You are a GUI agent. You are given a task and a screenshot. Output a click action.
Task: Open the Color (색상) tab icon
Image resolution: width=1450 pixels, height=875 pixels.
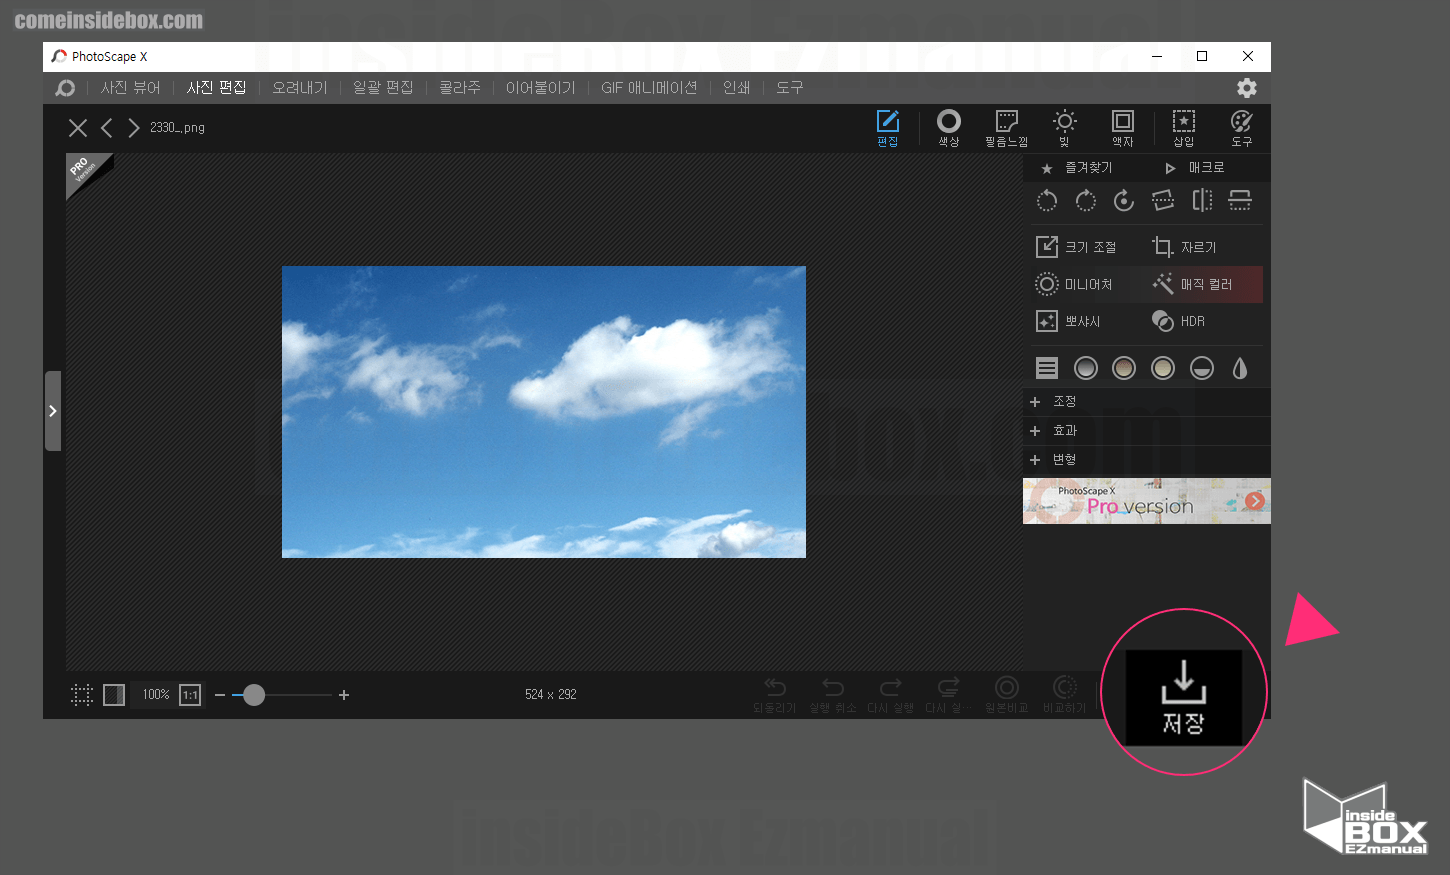tap(948, 127)
